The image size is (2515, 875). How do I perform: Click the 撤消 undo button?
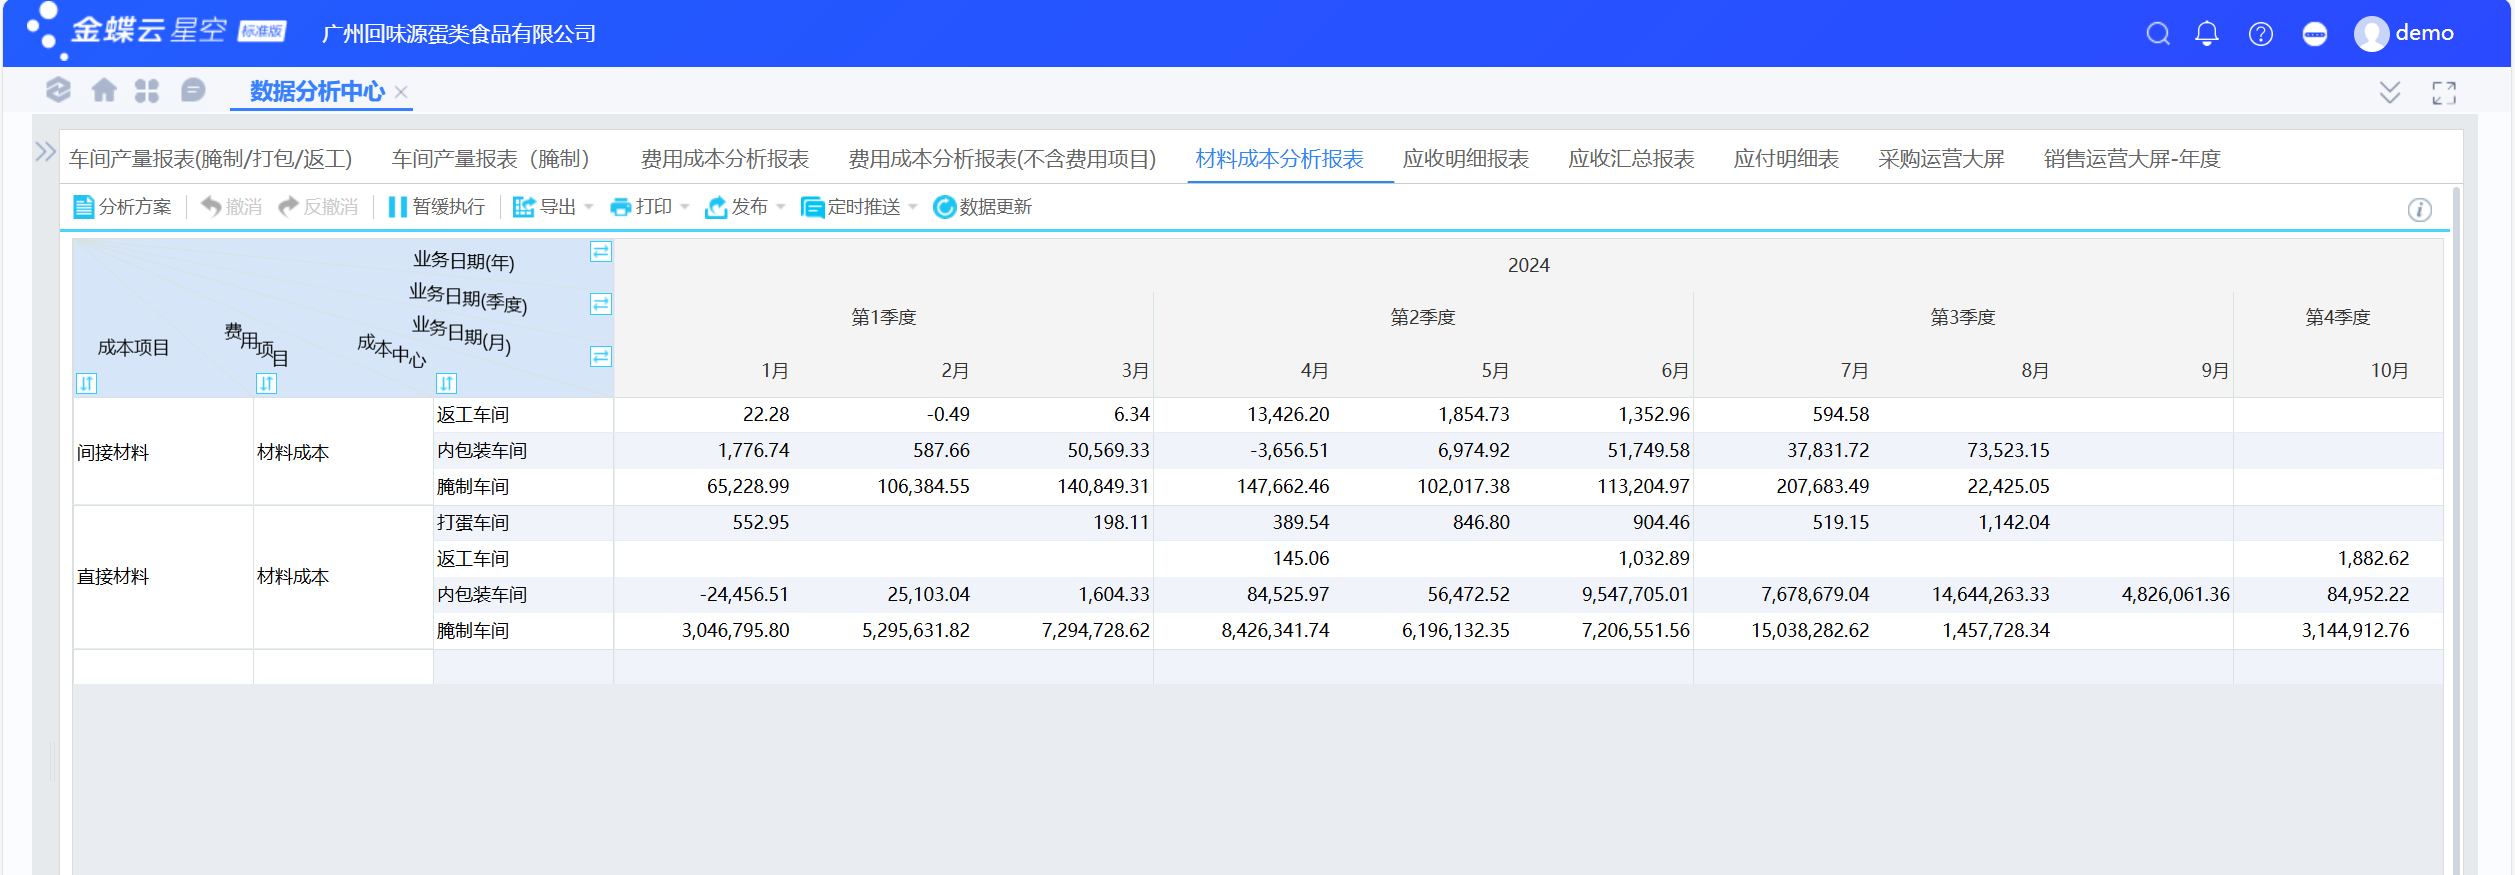pos(231,207)
